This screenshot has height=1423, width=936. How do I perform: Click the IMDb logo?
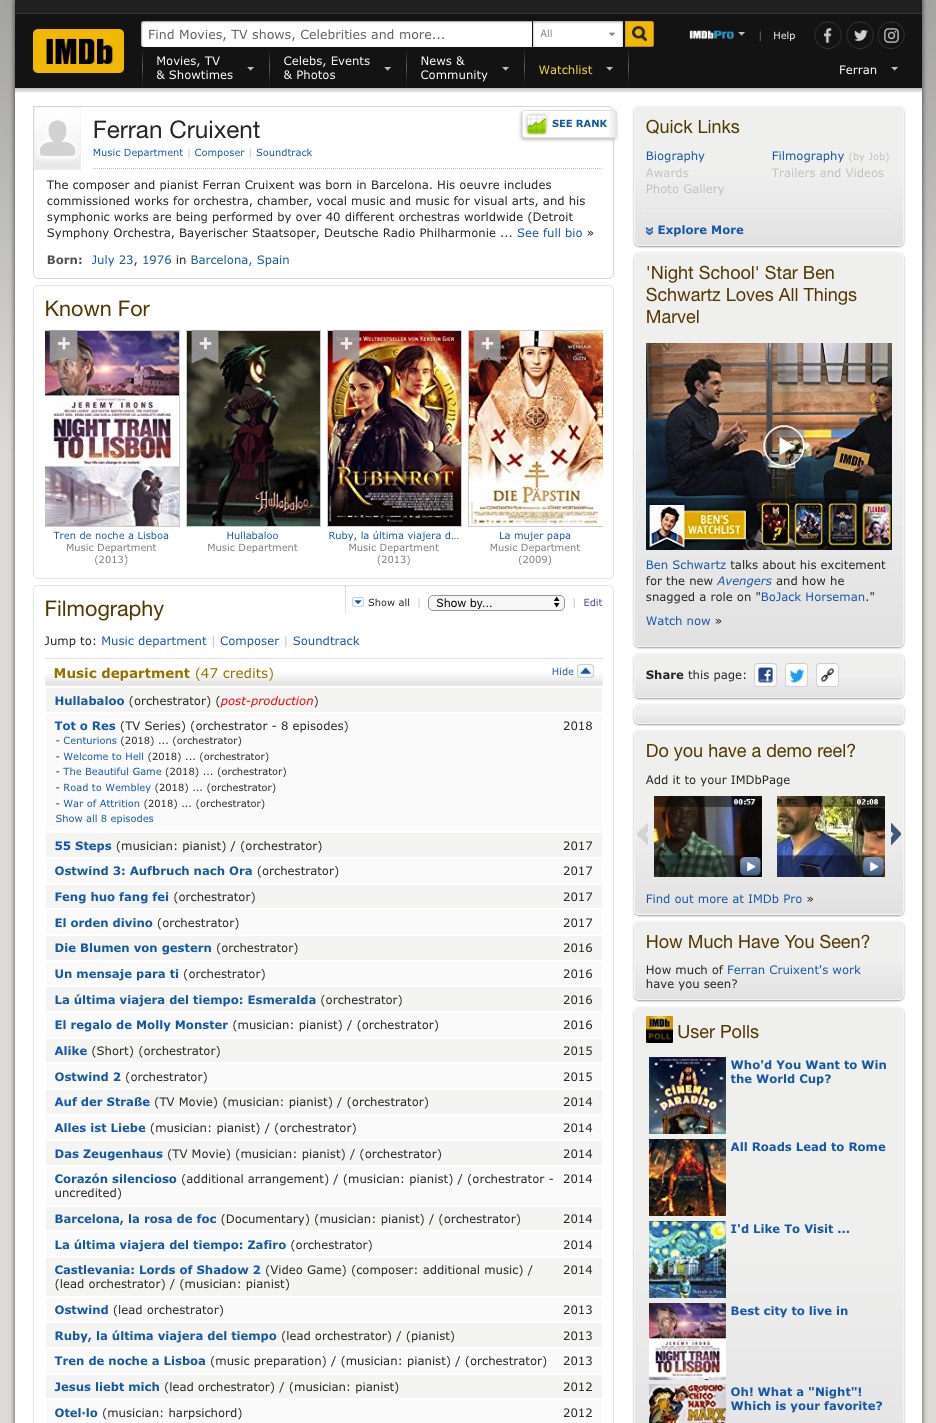(x=78, y=51)
